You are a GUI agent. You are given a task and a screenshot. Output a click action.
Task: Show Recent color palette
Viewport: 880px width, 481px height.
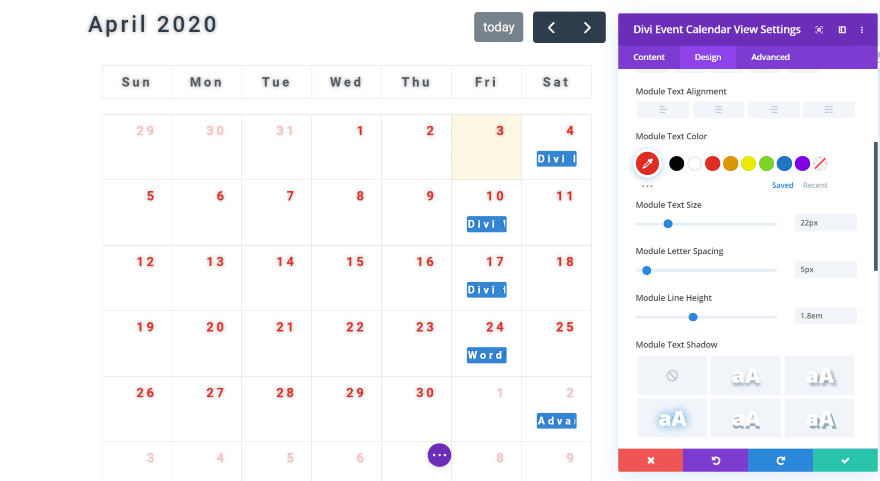click(x=815, y=185)
